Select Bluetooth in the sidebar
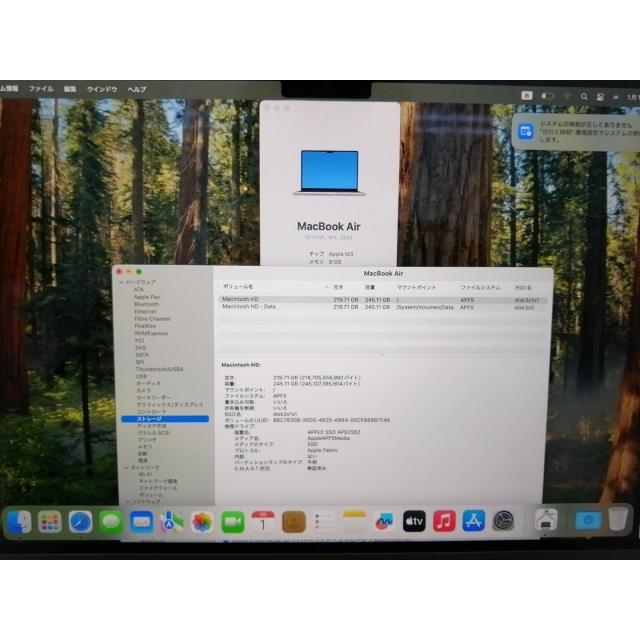 point(147,304)
